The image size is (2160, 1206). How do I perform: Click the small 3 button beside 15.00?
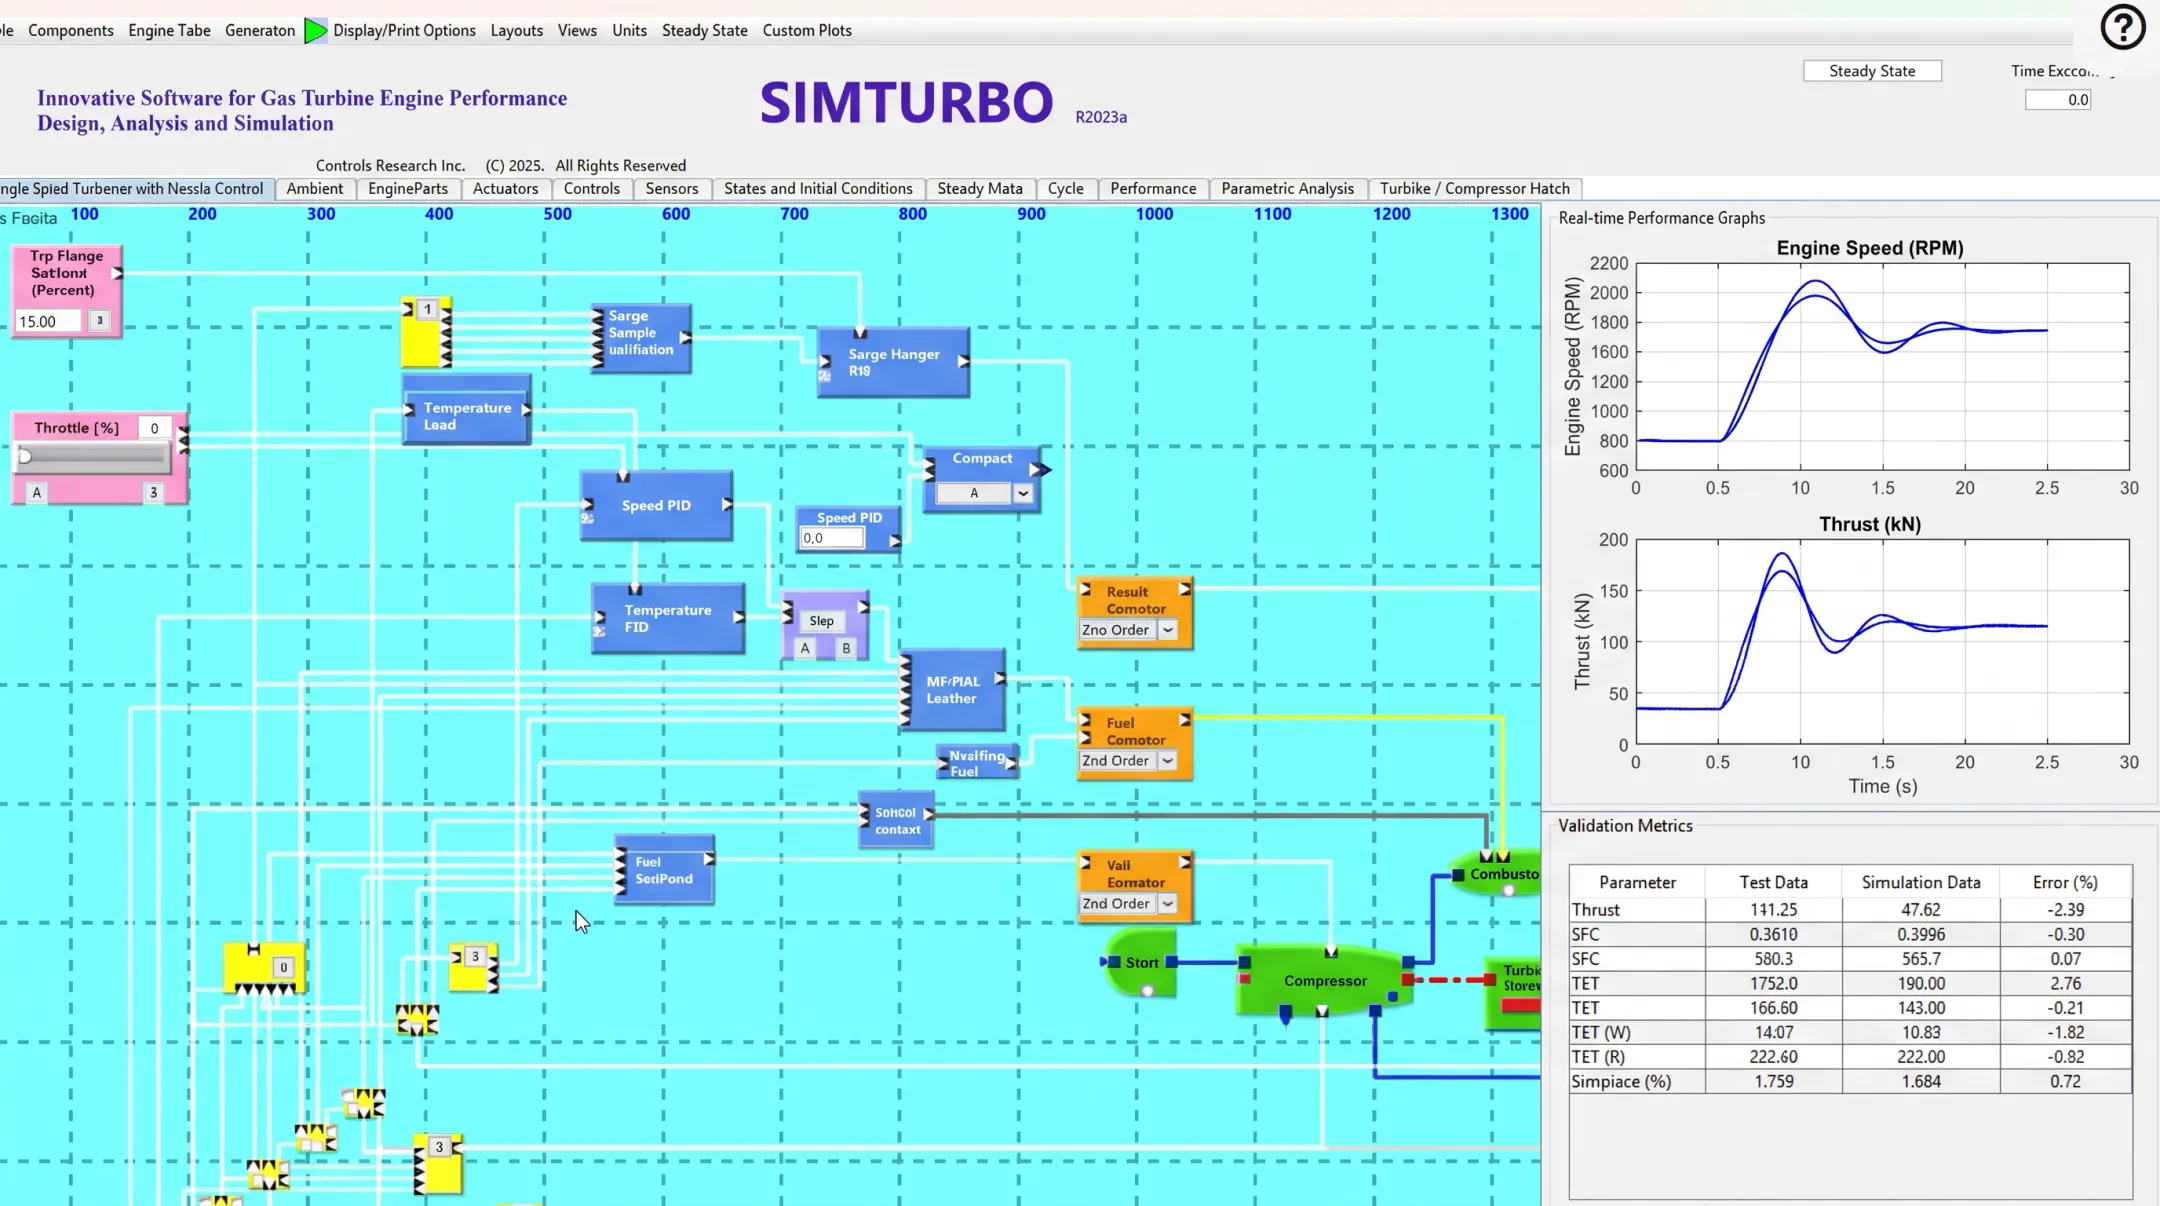tap(99, 320)
